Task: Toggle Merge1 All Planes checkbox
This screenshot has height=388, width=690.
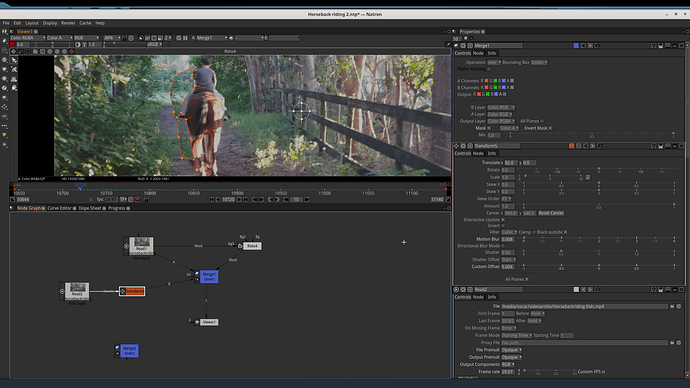Action: (x=542, y=121)
